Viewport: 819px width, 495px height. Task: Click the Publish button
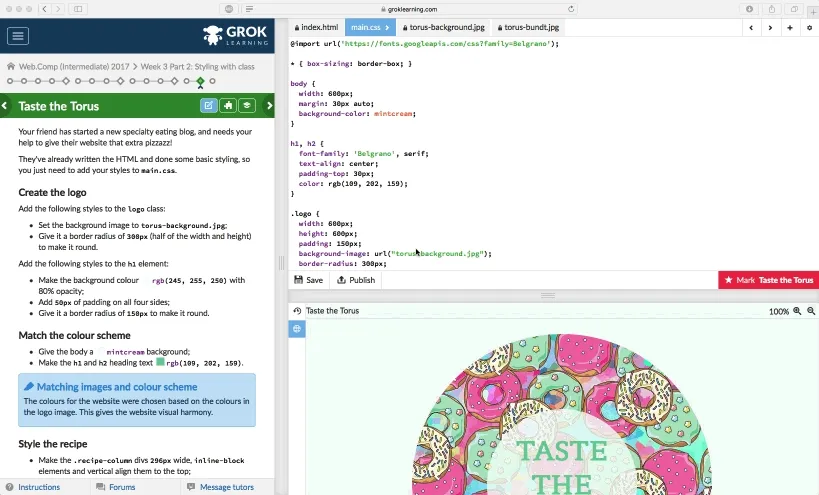356,280
